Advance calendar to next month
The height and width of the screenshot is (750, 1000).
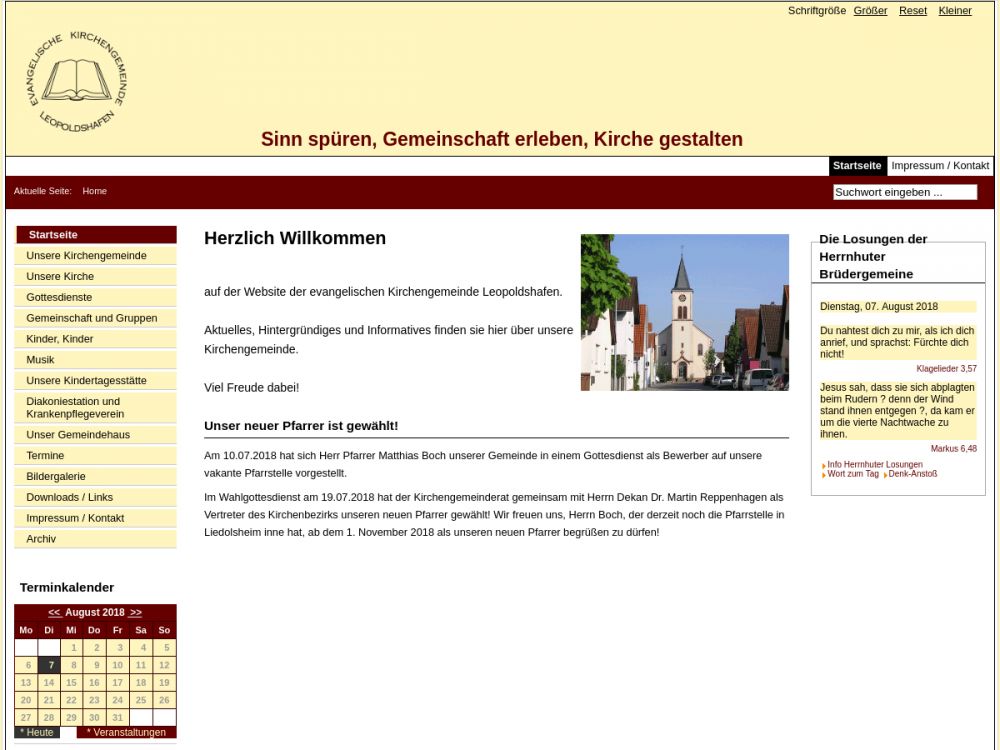tap(136, 612)
